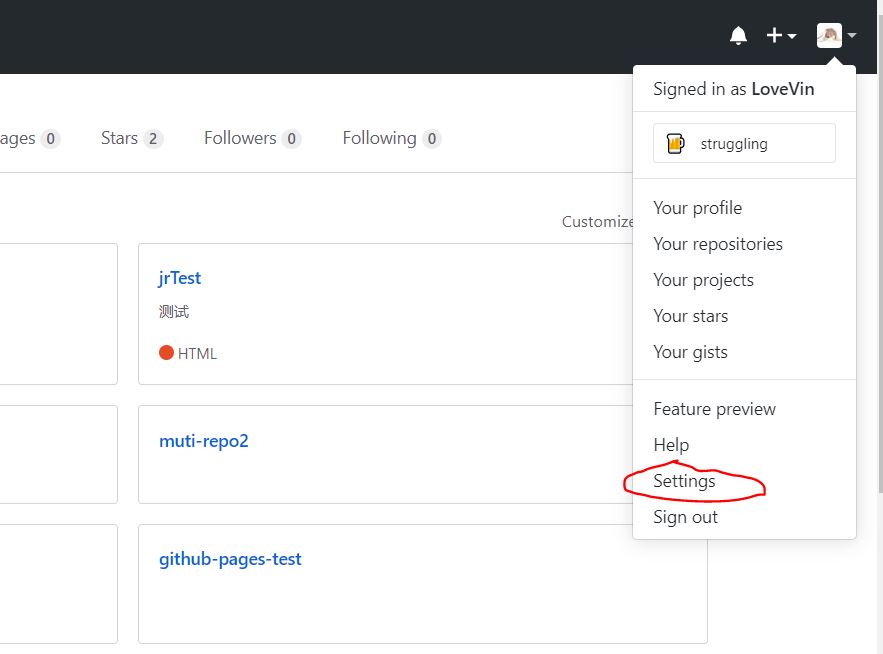
Task: Click Sign out
Action: click(685, 517)
